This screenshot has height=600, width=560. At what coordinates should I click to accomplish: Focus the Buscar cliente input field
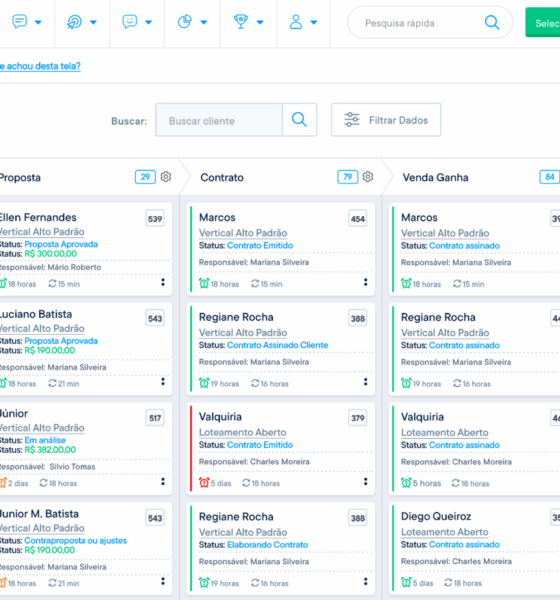click(219, 120)
